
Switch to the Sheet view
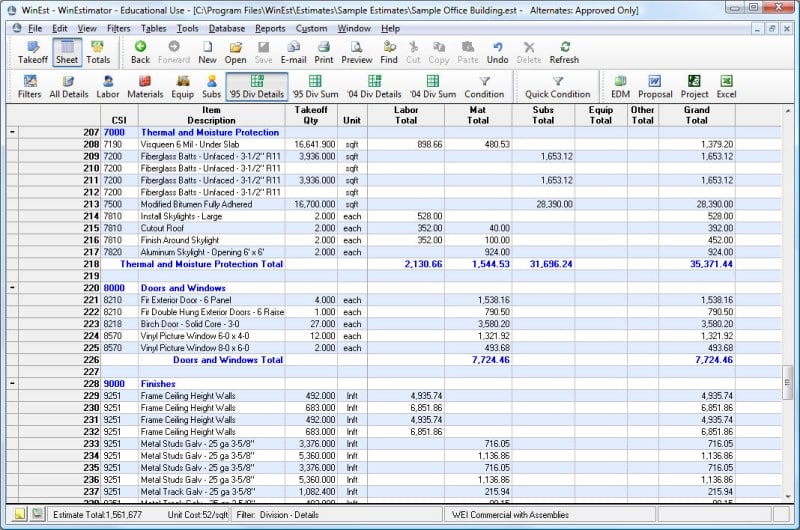(67, 53)
